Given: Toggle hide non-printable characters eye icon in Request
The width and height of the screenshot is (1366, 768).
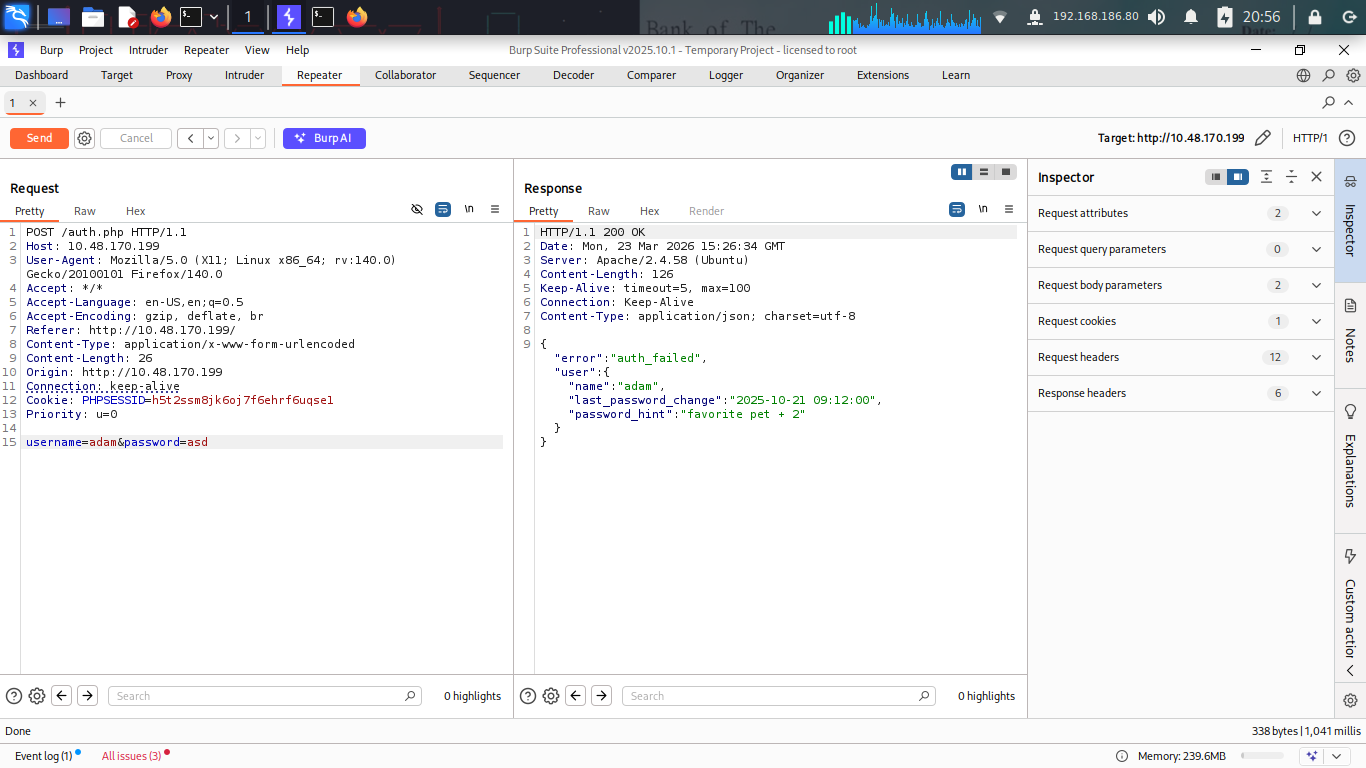Looking at the screenshot, I should 417,209.
